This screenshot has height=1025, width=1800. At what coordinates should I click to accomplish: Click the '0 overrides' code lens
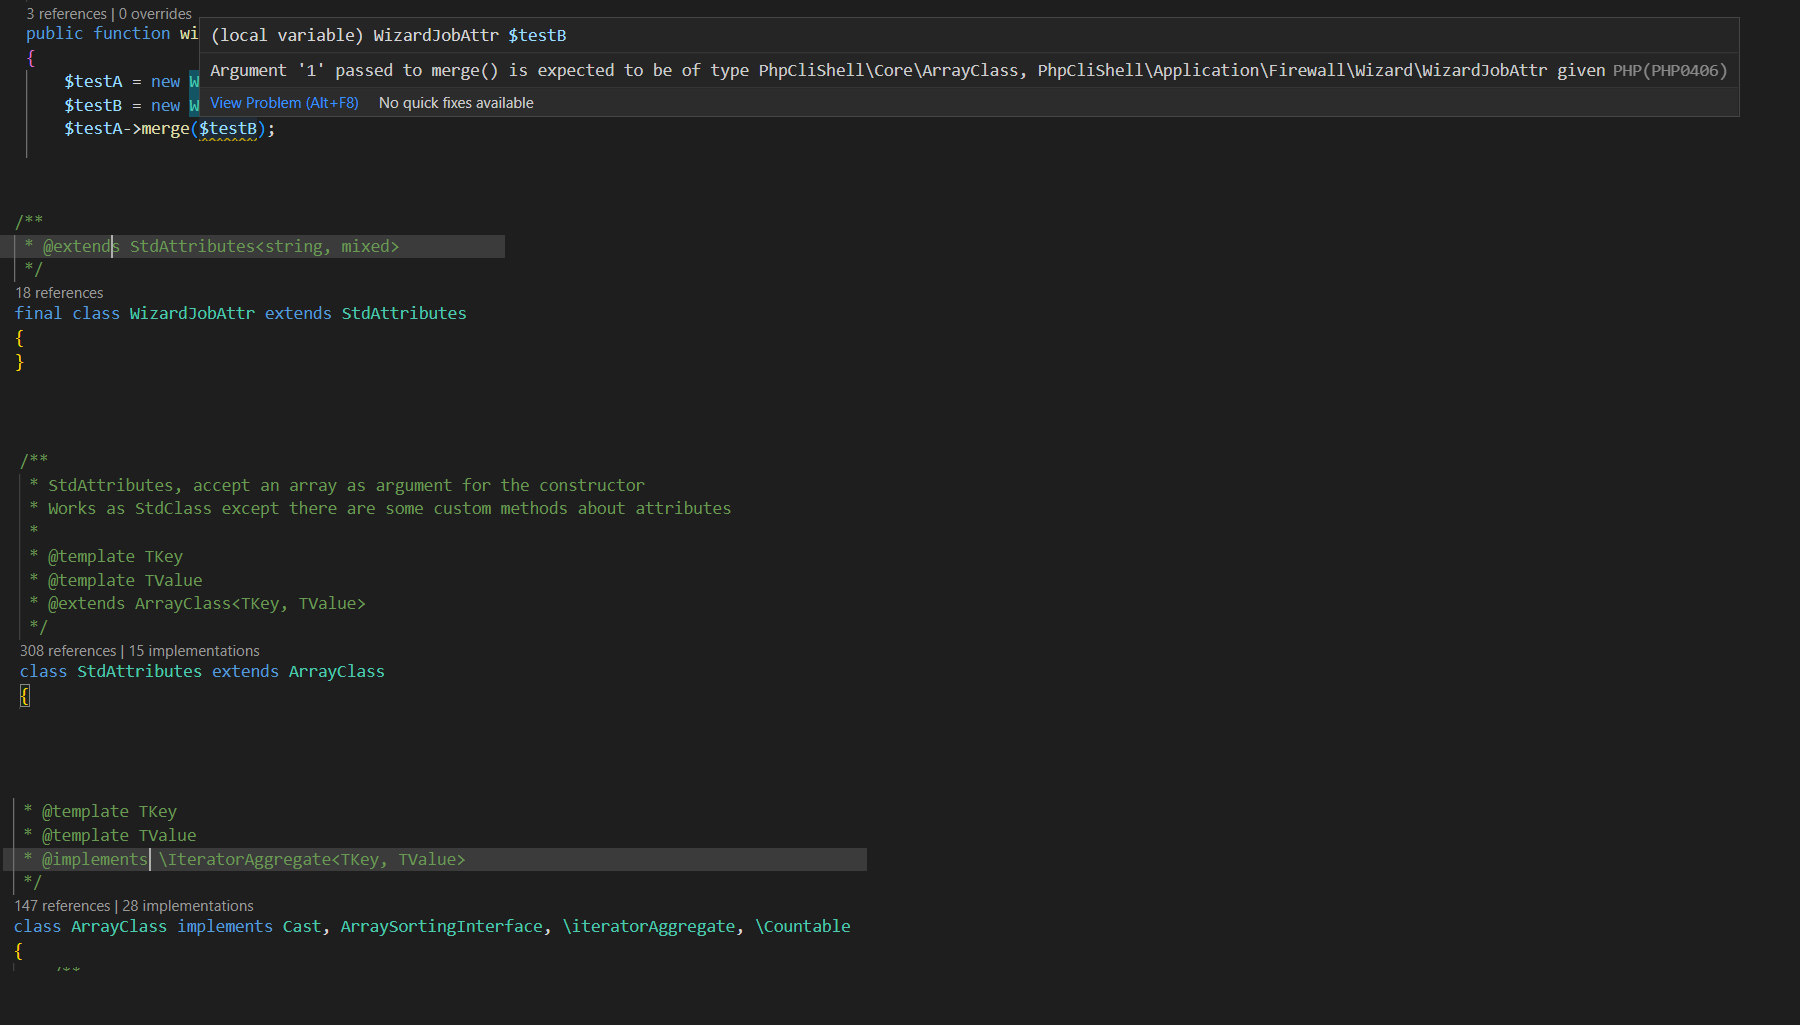pyautogui.click(x=155, y=14)
